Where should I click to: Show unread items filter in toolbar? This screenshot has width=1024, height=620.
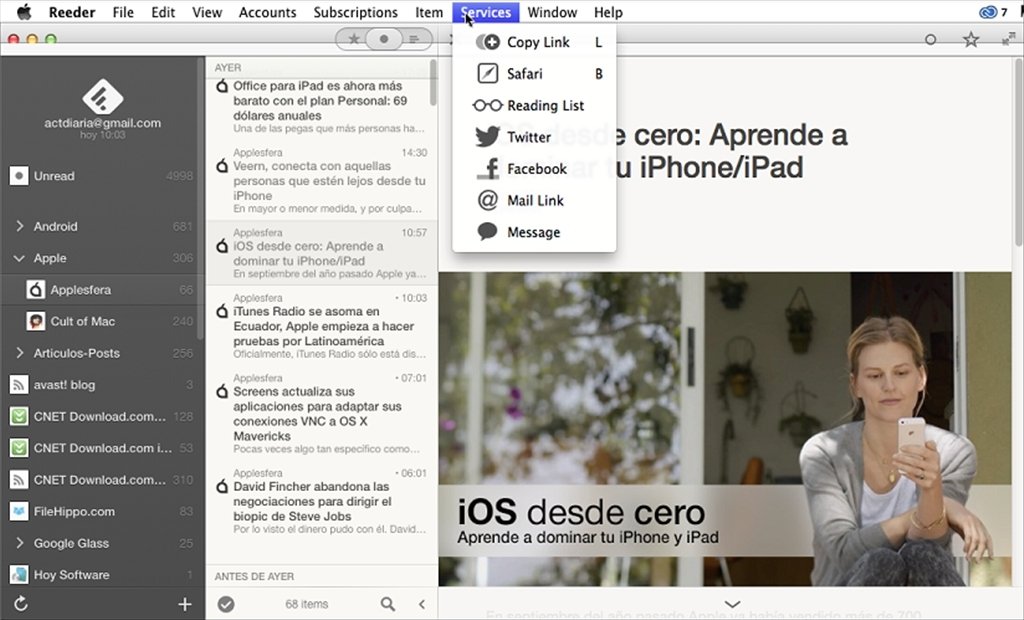(384, 39)
